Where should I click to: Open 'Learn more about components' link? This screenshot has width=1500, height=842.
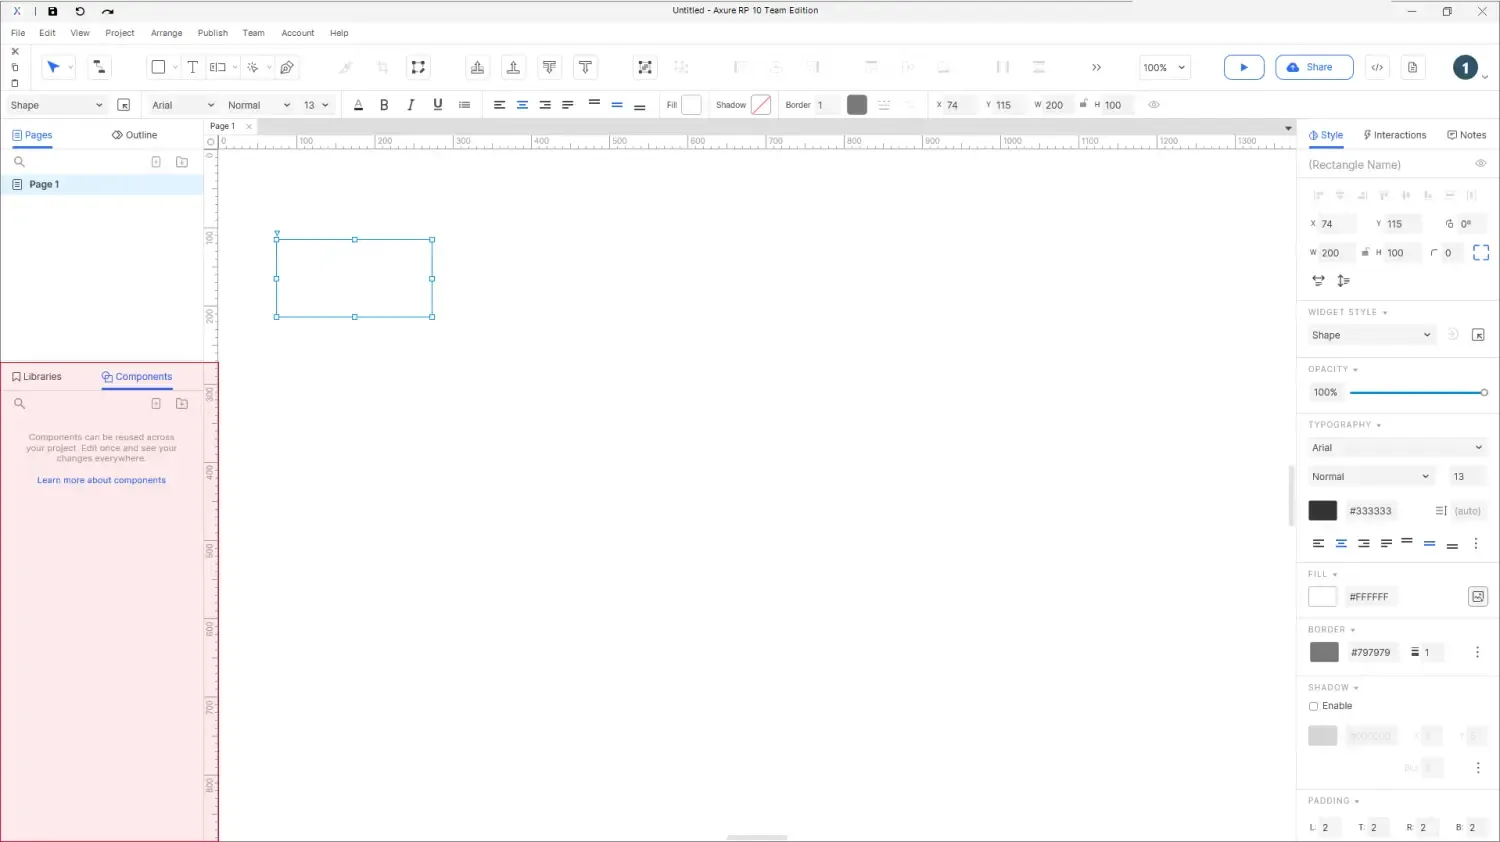[x=101, y=481]
